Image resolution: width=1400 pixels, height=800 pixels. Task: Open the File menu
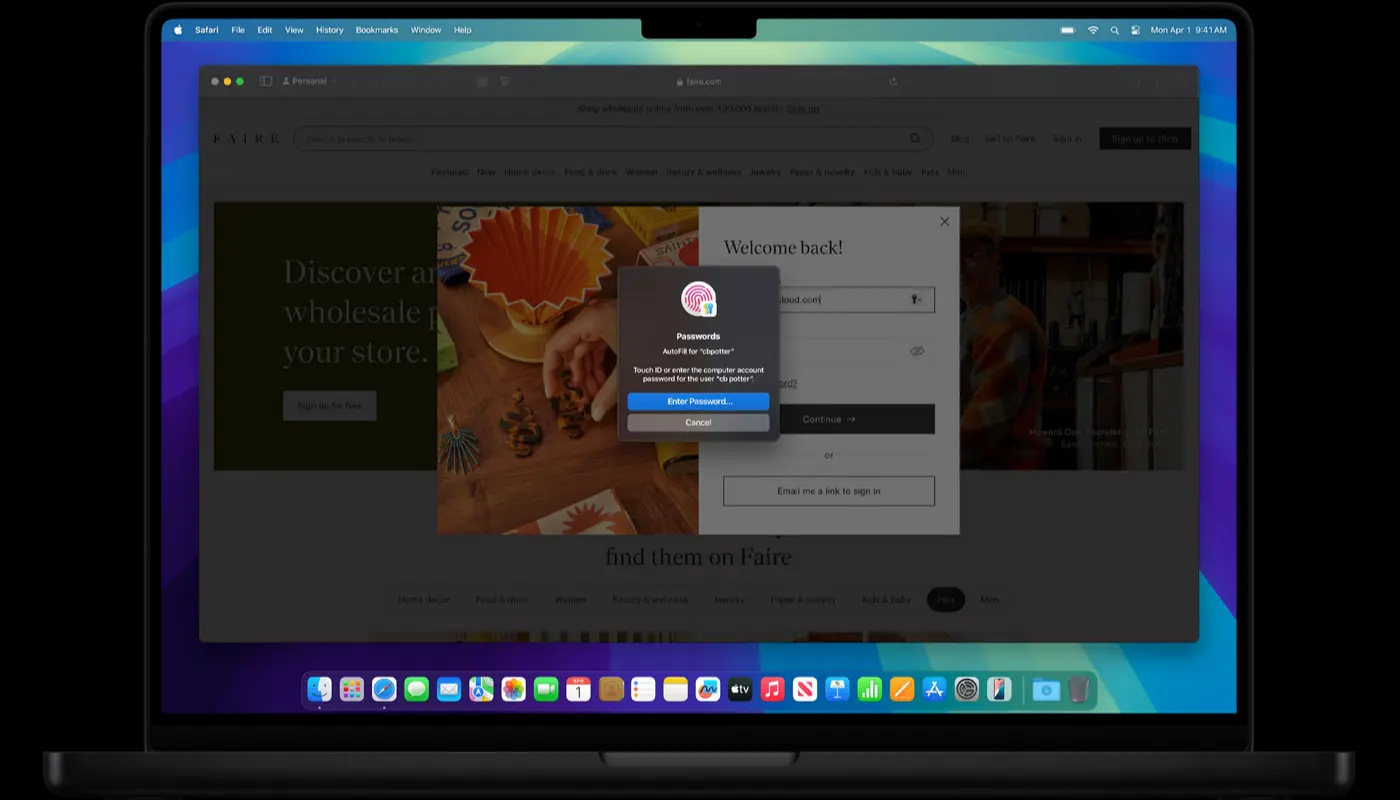point(238,30)
